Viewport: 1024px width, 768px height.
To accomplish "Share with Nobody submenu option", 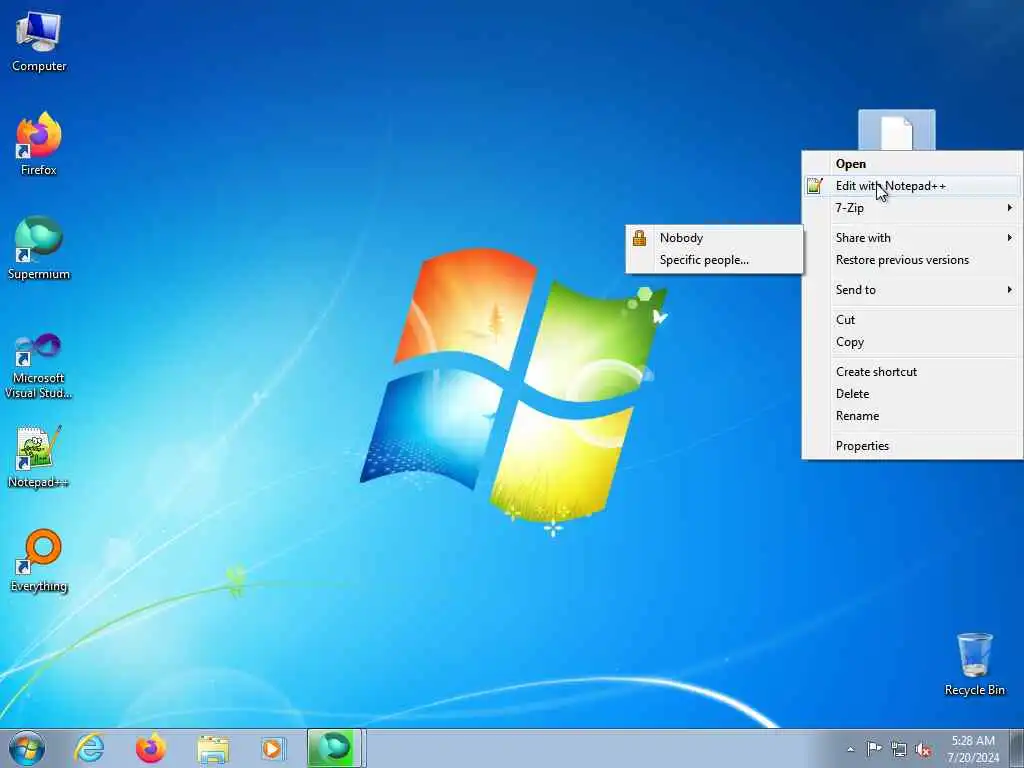I will [x=714, y=238].
